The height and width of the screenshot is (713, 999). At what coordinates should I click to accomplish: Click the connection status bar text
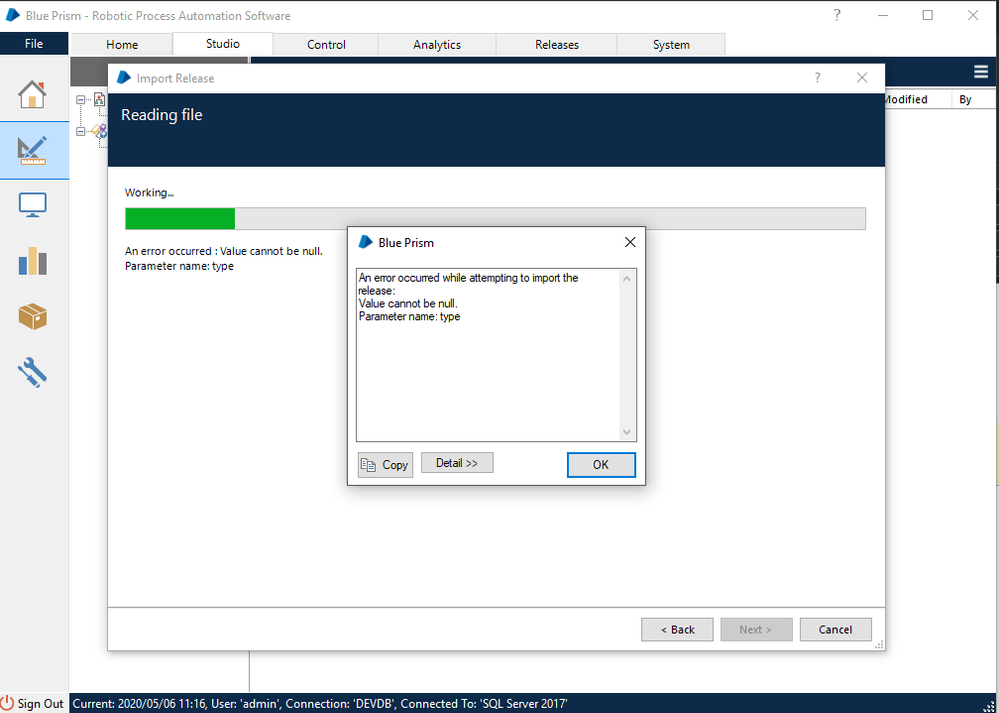pos(320,703)
